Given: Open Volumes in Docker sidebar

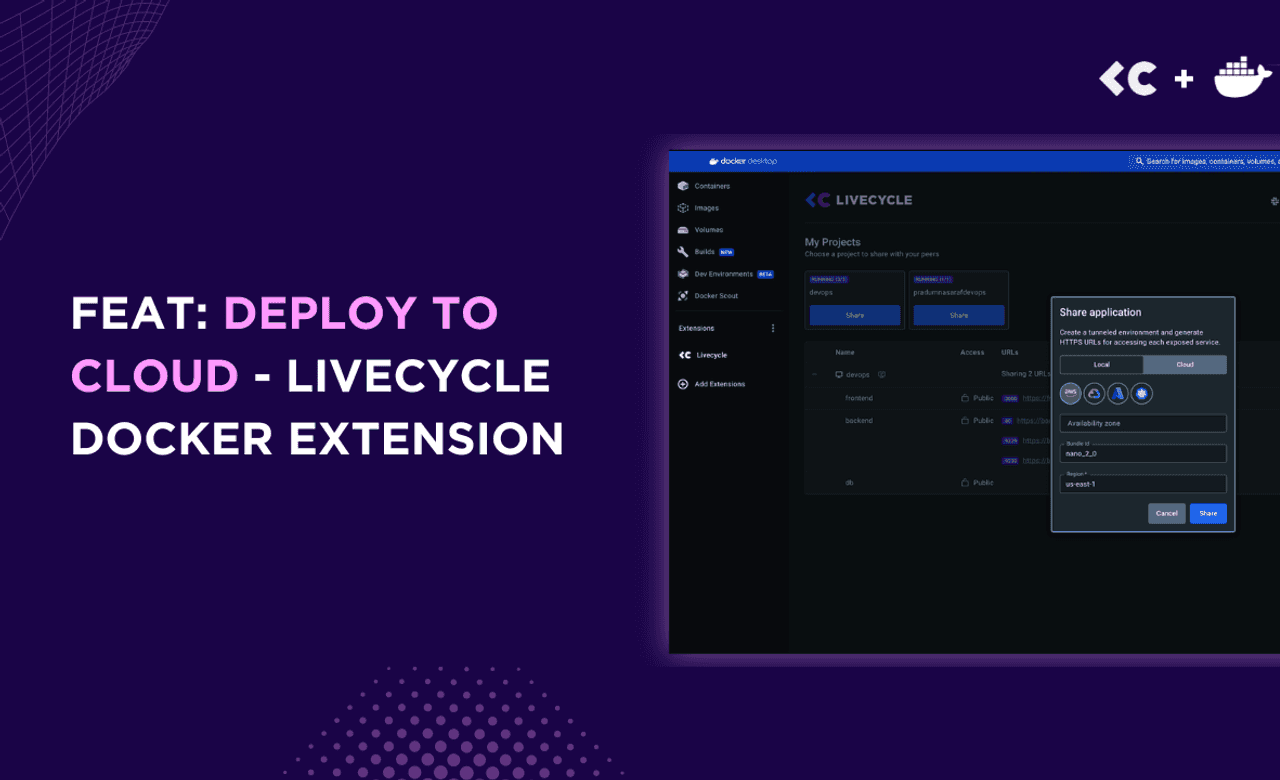Looking at the screenshot, I should [x=700, y=230].
